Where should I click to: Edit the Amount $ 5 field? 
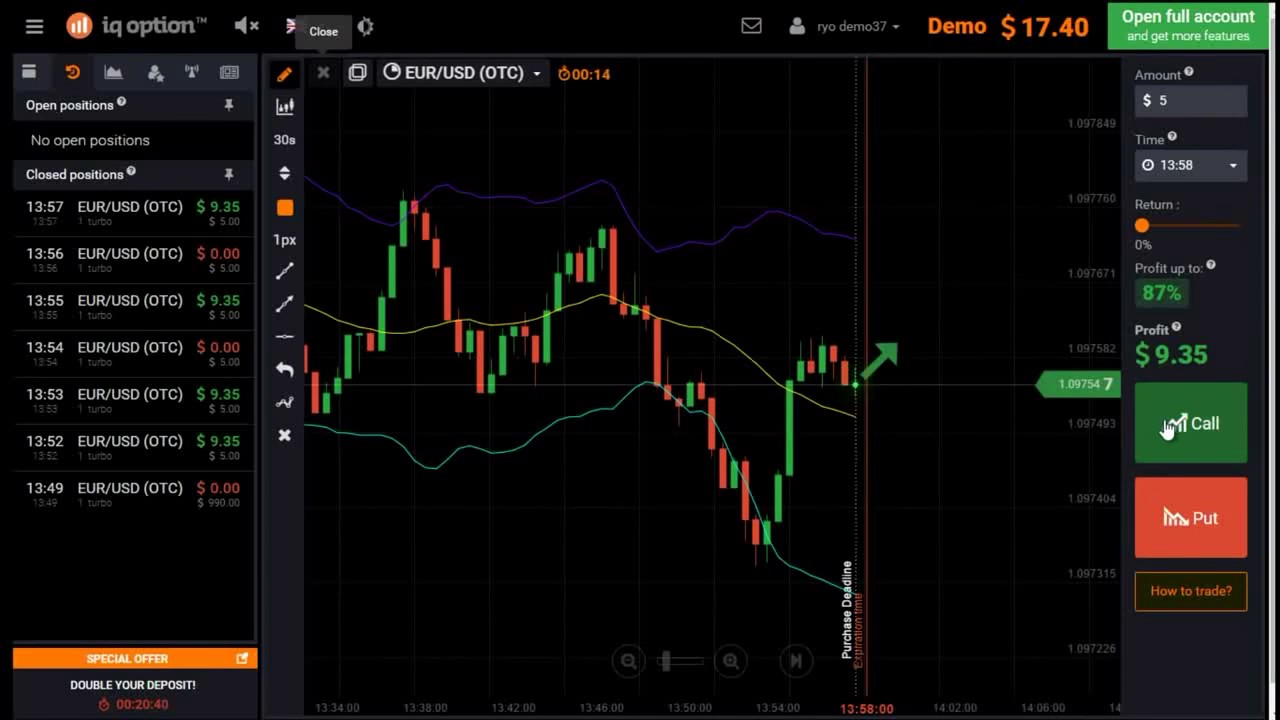click(1191, 100)
